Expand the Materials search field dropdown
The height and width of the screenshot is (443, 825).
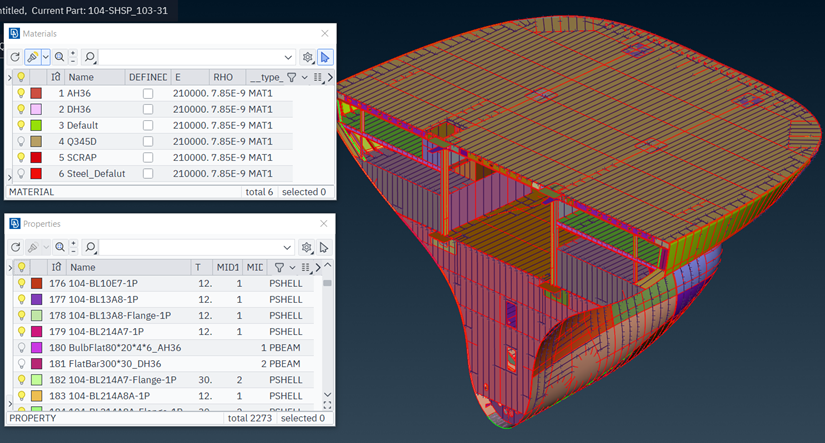pyautogui.click(x=289, y=57)
